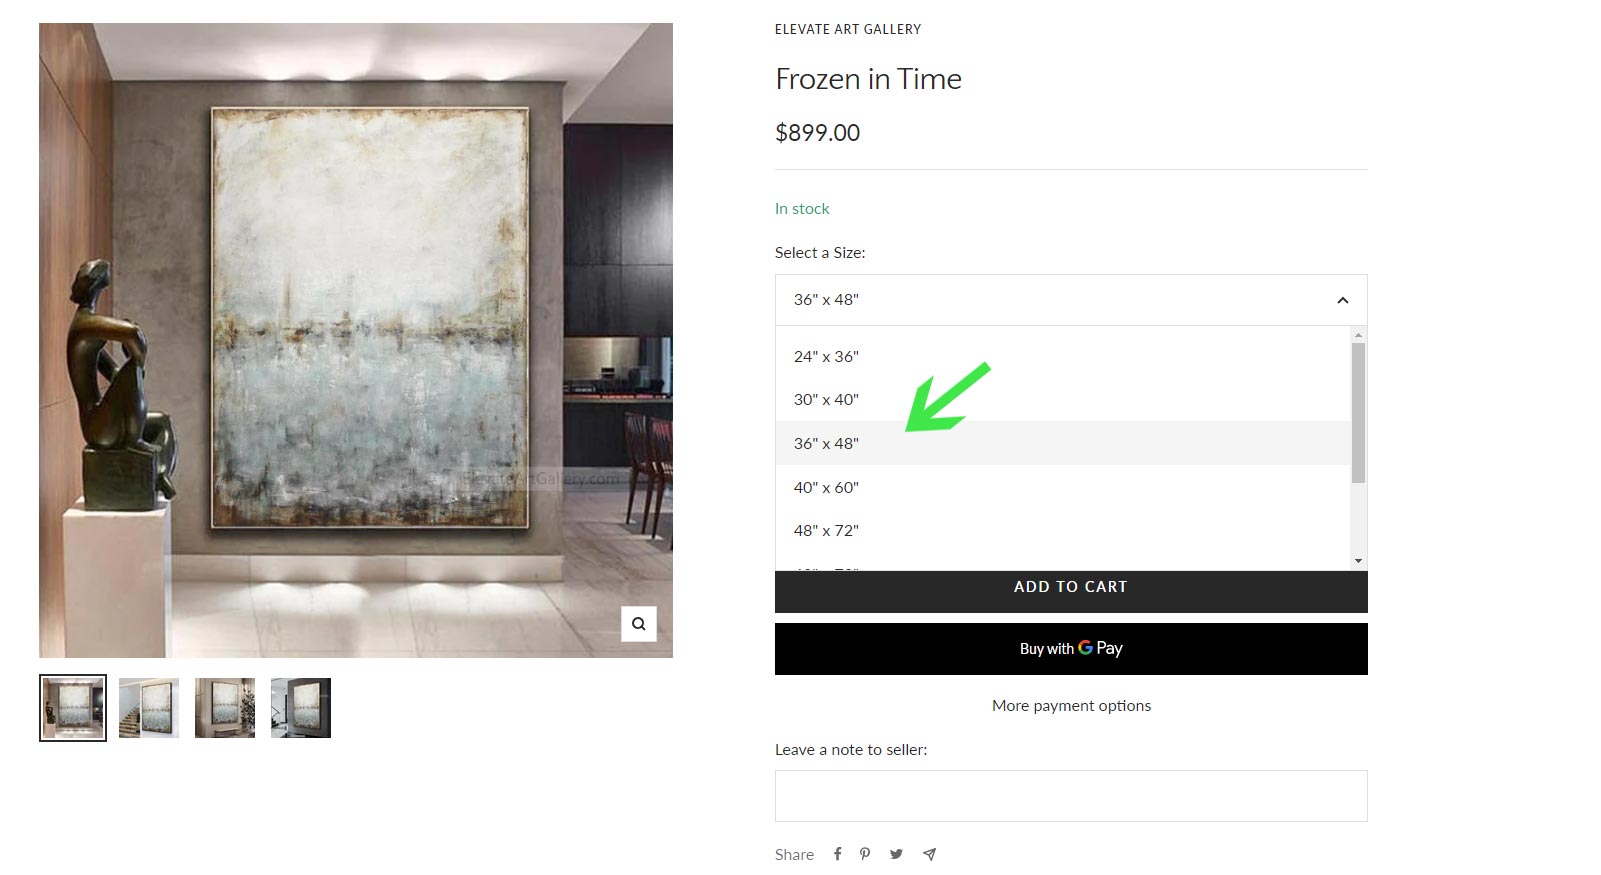The height and width of the screenshot is (875, 1601).
Task: View second thumbnail with staircase
Action: click(149, 708)
